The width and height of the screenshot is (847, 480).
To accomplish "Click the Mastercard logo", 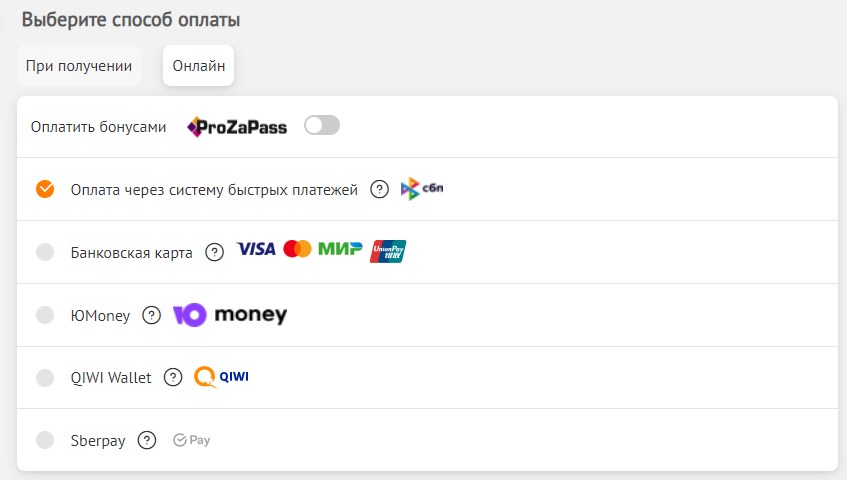I will [x=297, y=249].
